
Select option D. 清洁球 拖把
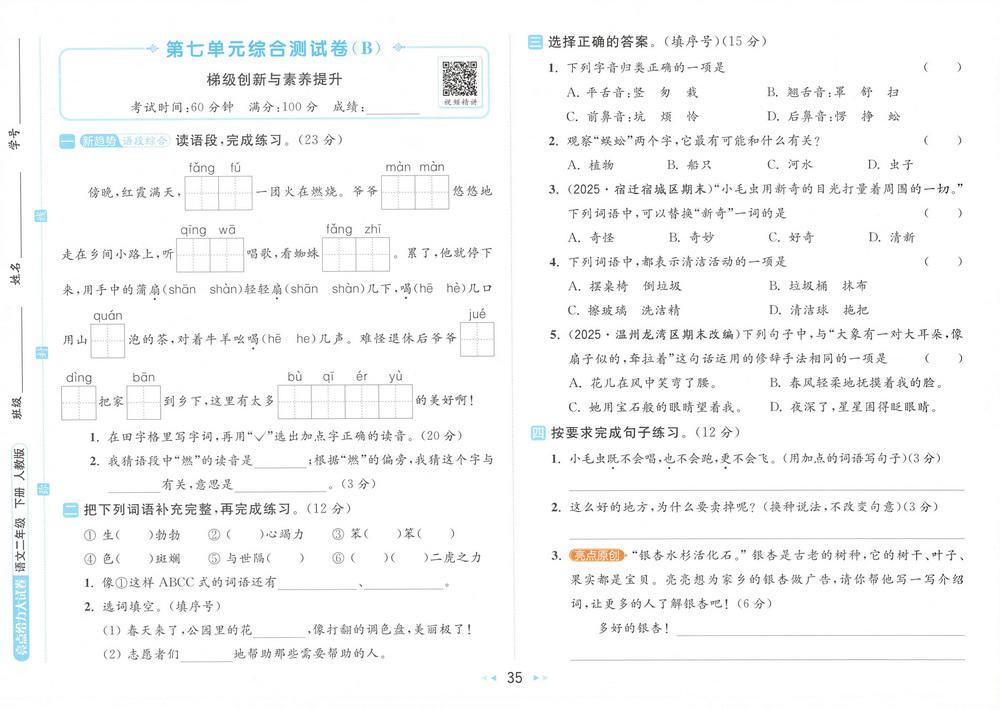click(818, 310)
